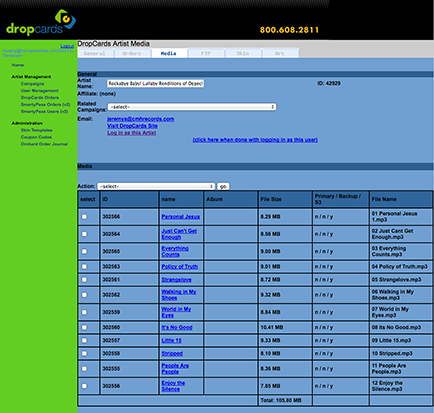Open the Little 15 track link
The image size is (434, 413).
coord(171,341)
